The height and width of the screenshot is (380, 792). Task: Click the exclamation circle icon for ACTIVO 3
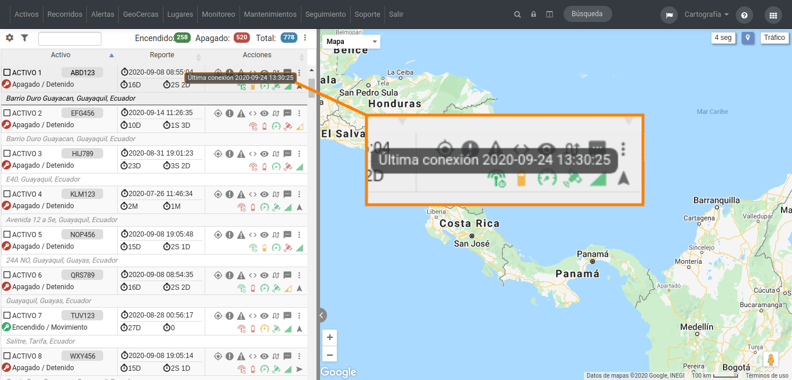tap(230, 154)
